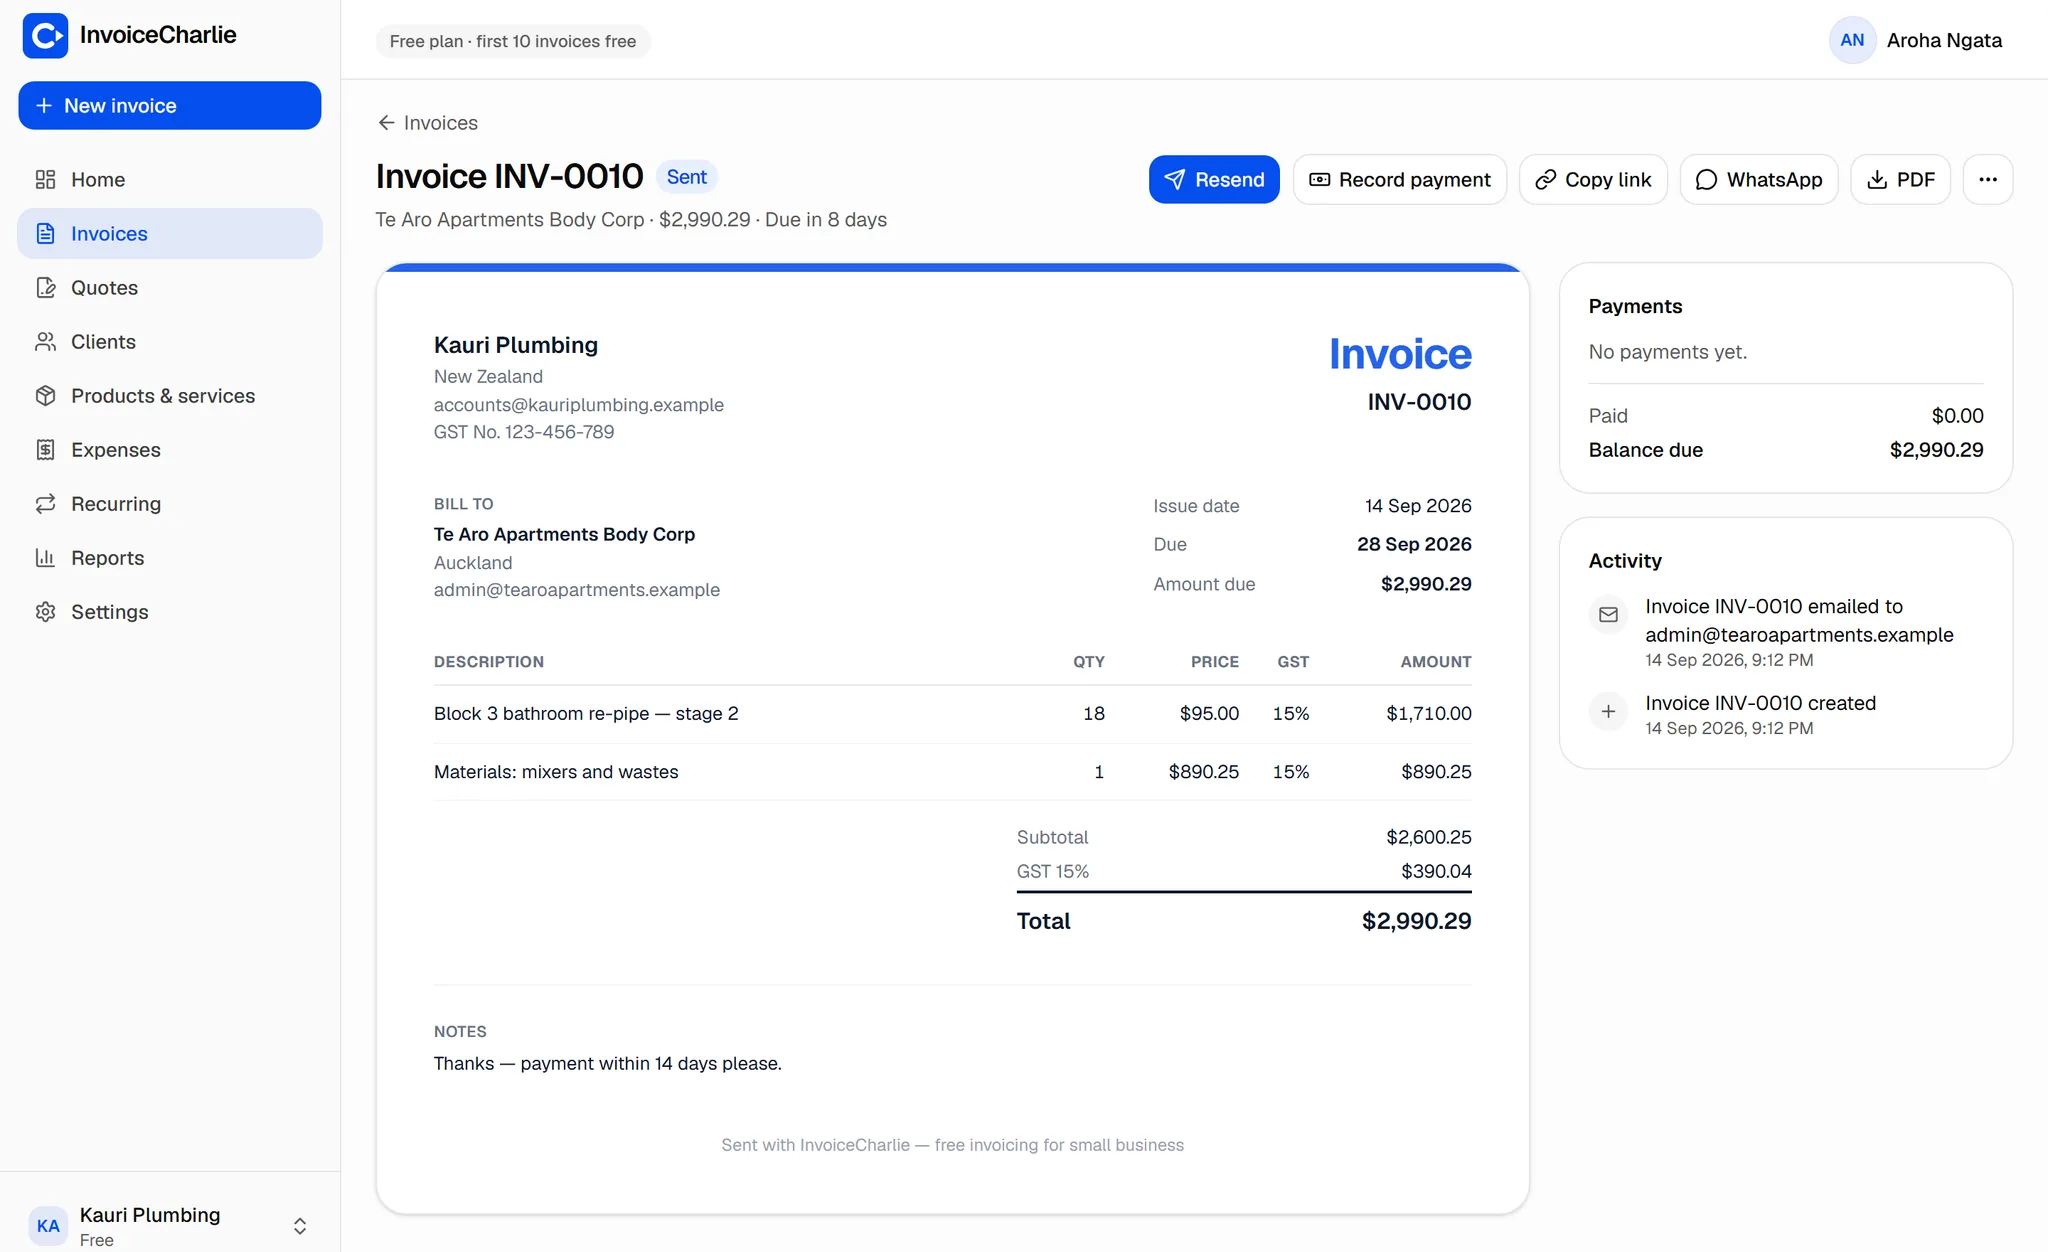Click the Clients people icon
2048x1252 pixels.
pos(45,342)
